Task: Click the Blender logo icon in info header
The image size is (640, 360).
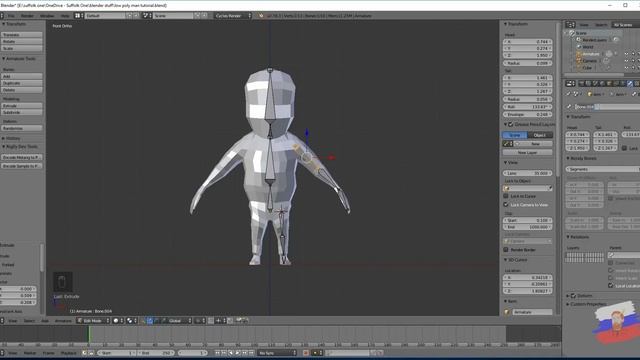Action: tap(261, 16)
